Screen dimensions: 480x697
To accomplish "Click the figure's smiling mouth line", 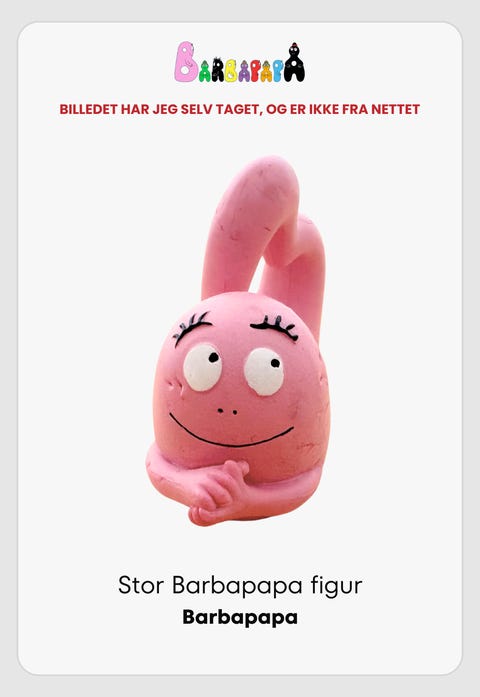I will click(231, 432).
